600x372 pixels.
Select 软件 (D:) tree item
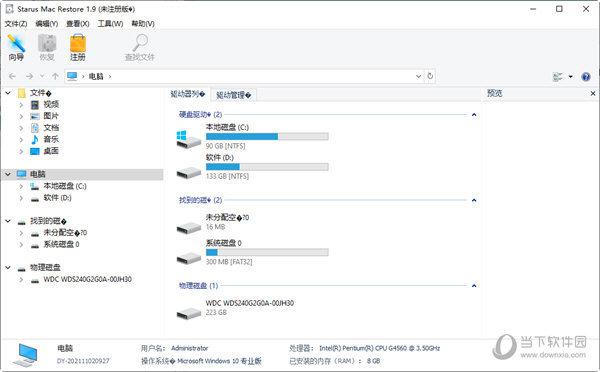tap(57, 198)
